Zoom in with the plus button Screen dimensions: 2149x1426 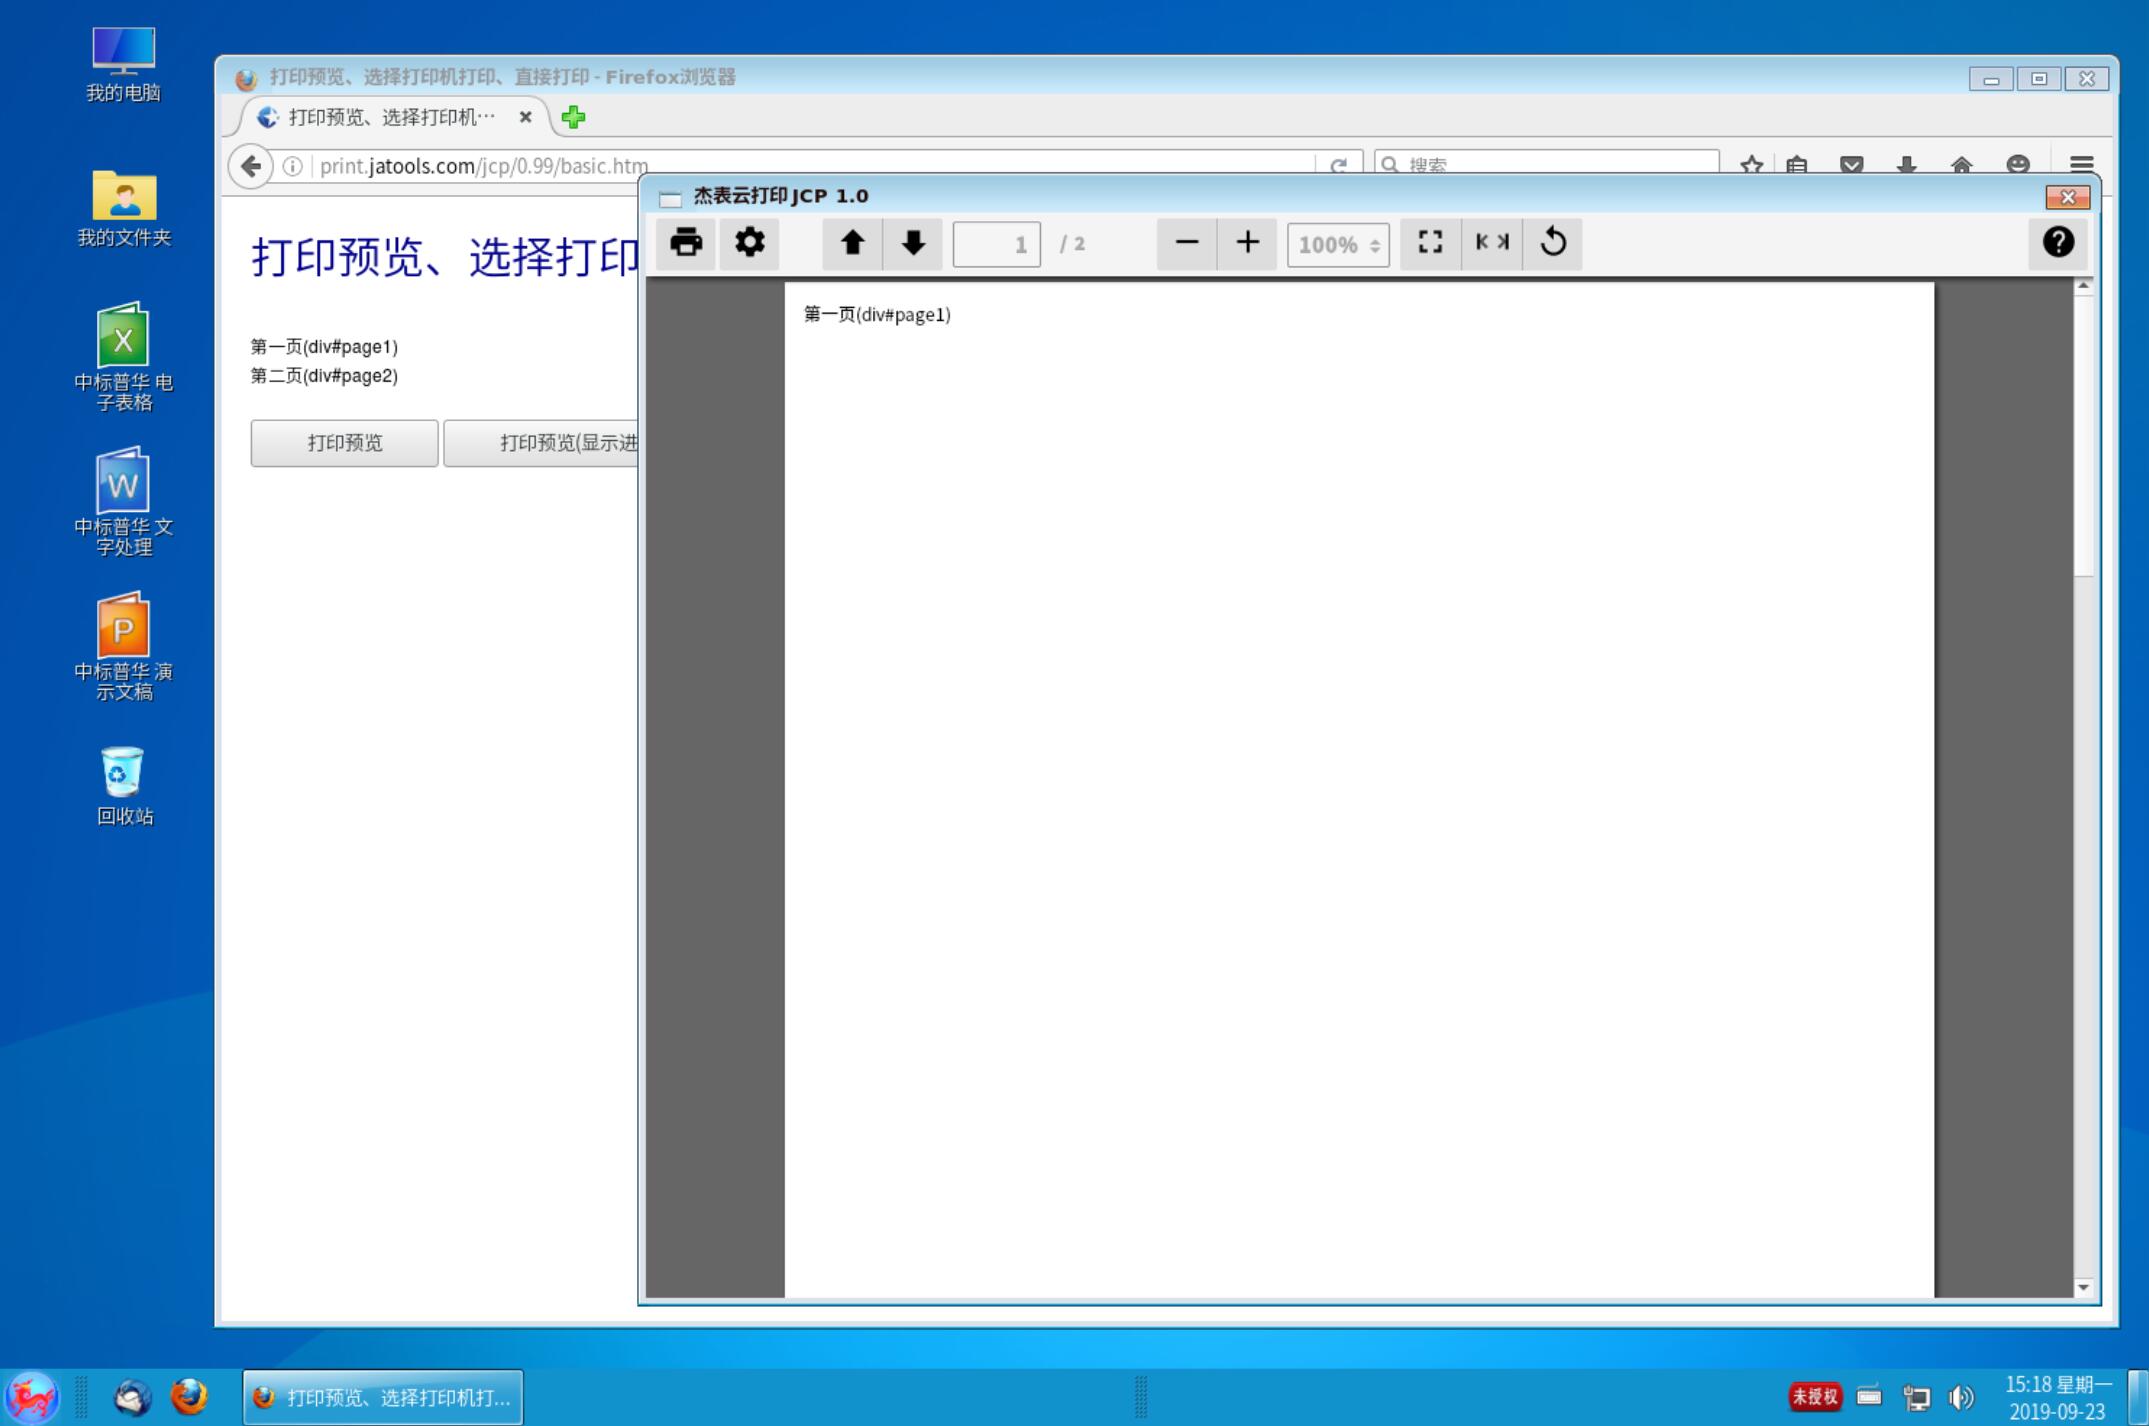pyautogui.click(x=1247, y=243)
